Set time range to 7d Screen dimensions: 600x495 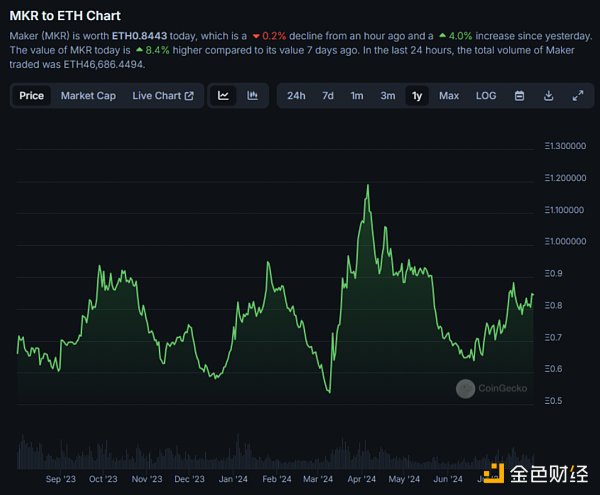point(327,96)
